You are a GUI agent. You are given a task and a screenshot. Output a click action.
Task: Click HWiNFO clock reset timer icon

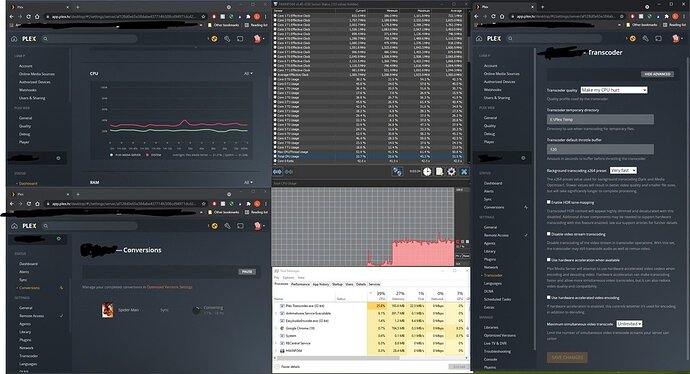[x=427, y=172]
